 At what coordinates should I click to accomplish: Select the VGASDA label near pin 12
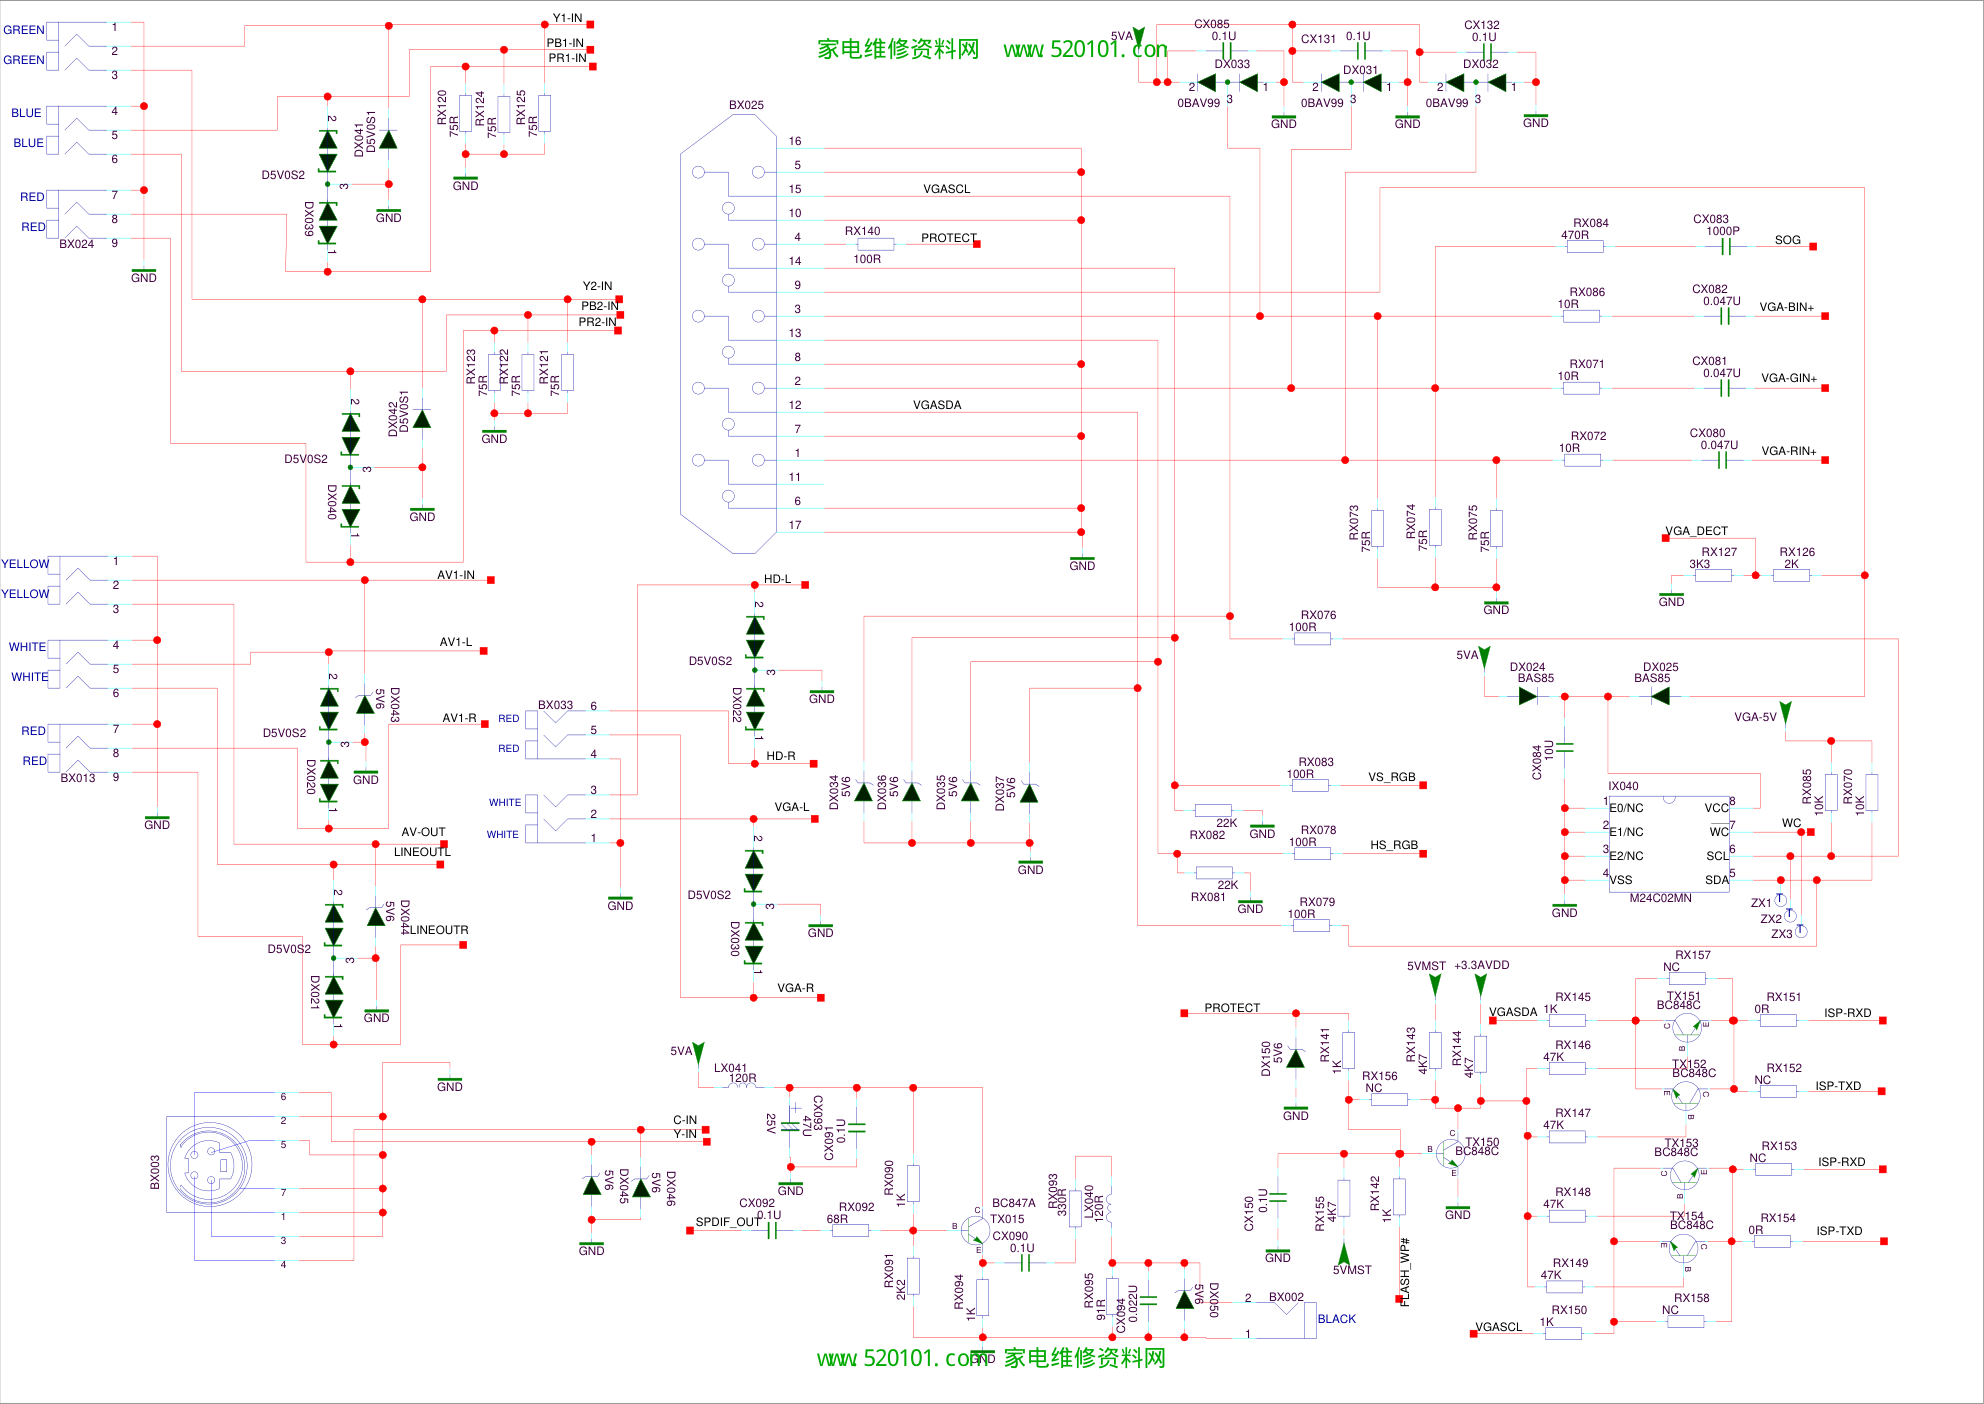[x=937, y=405]
